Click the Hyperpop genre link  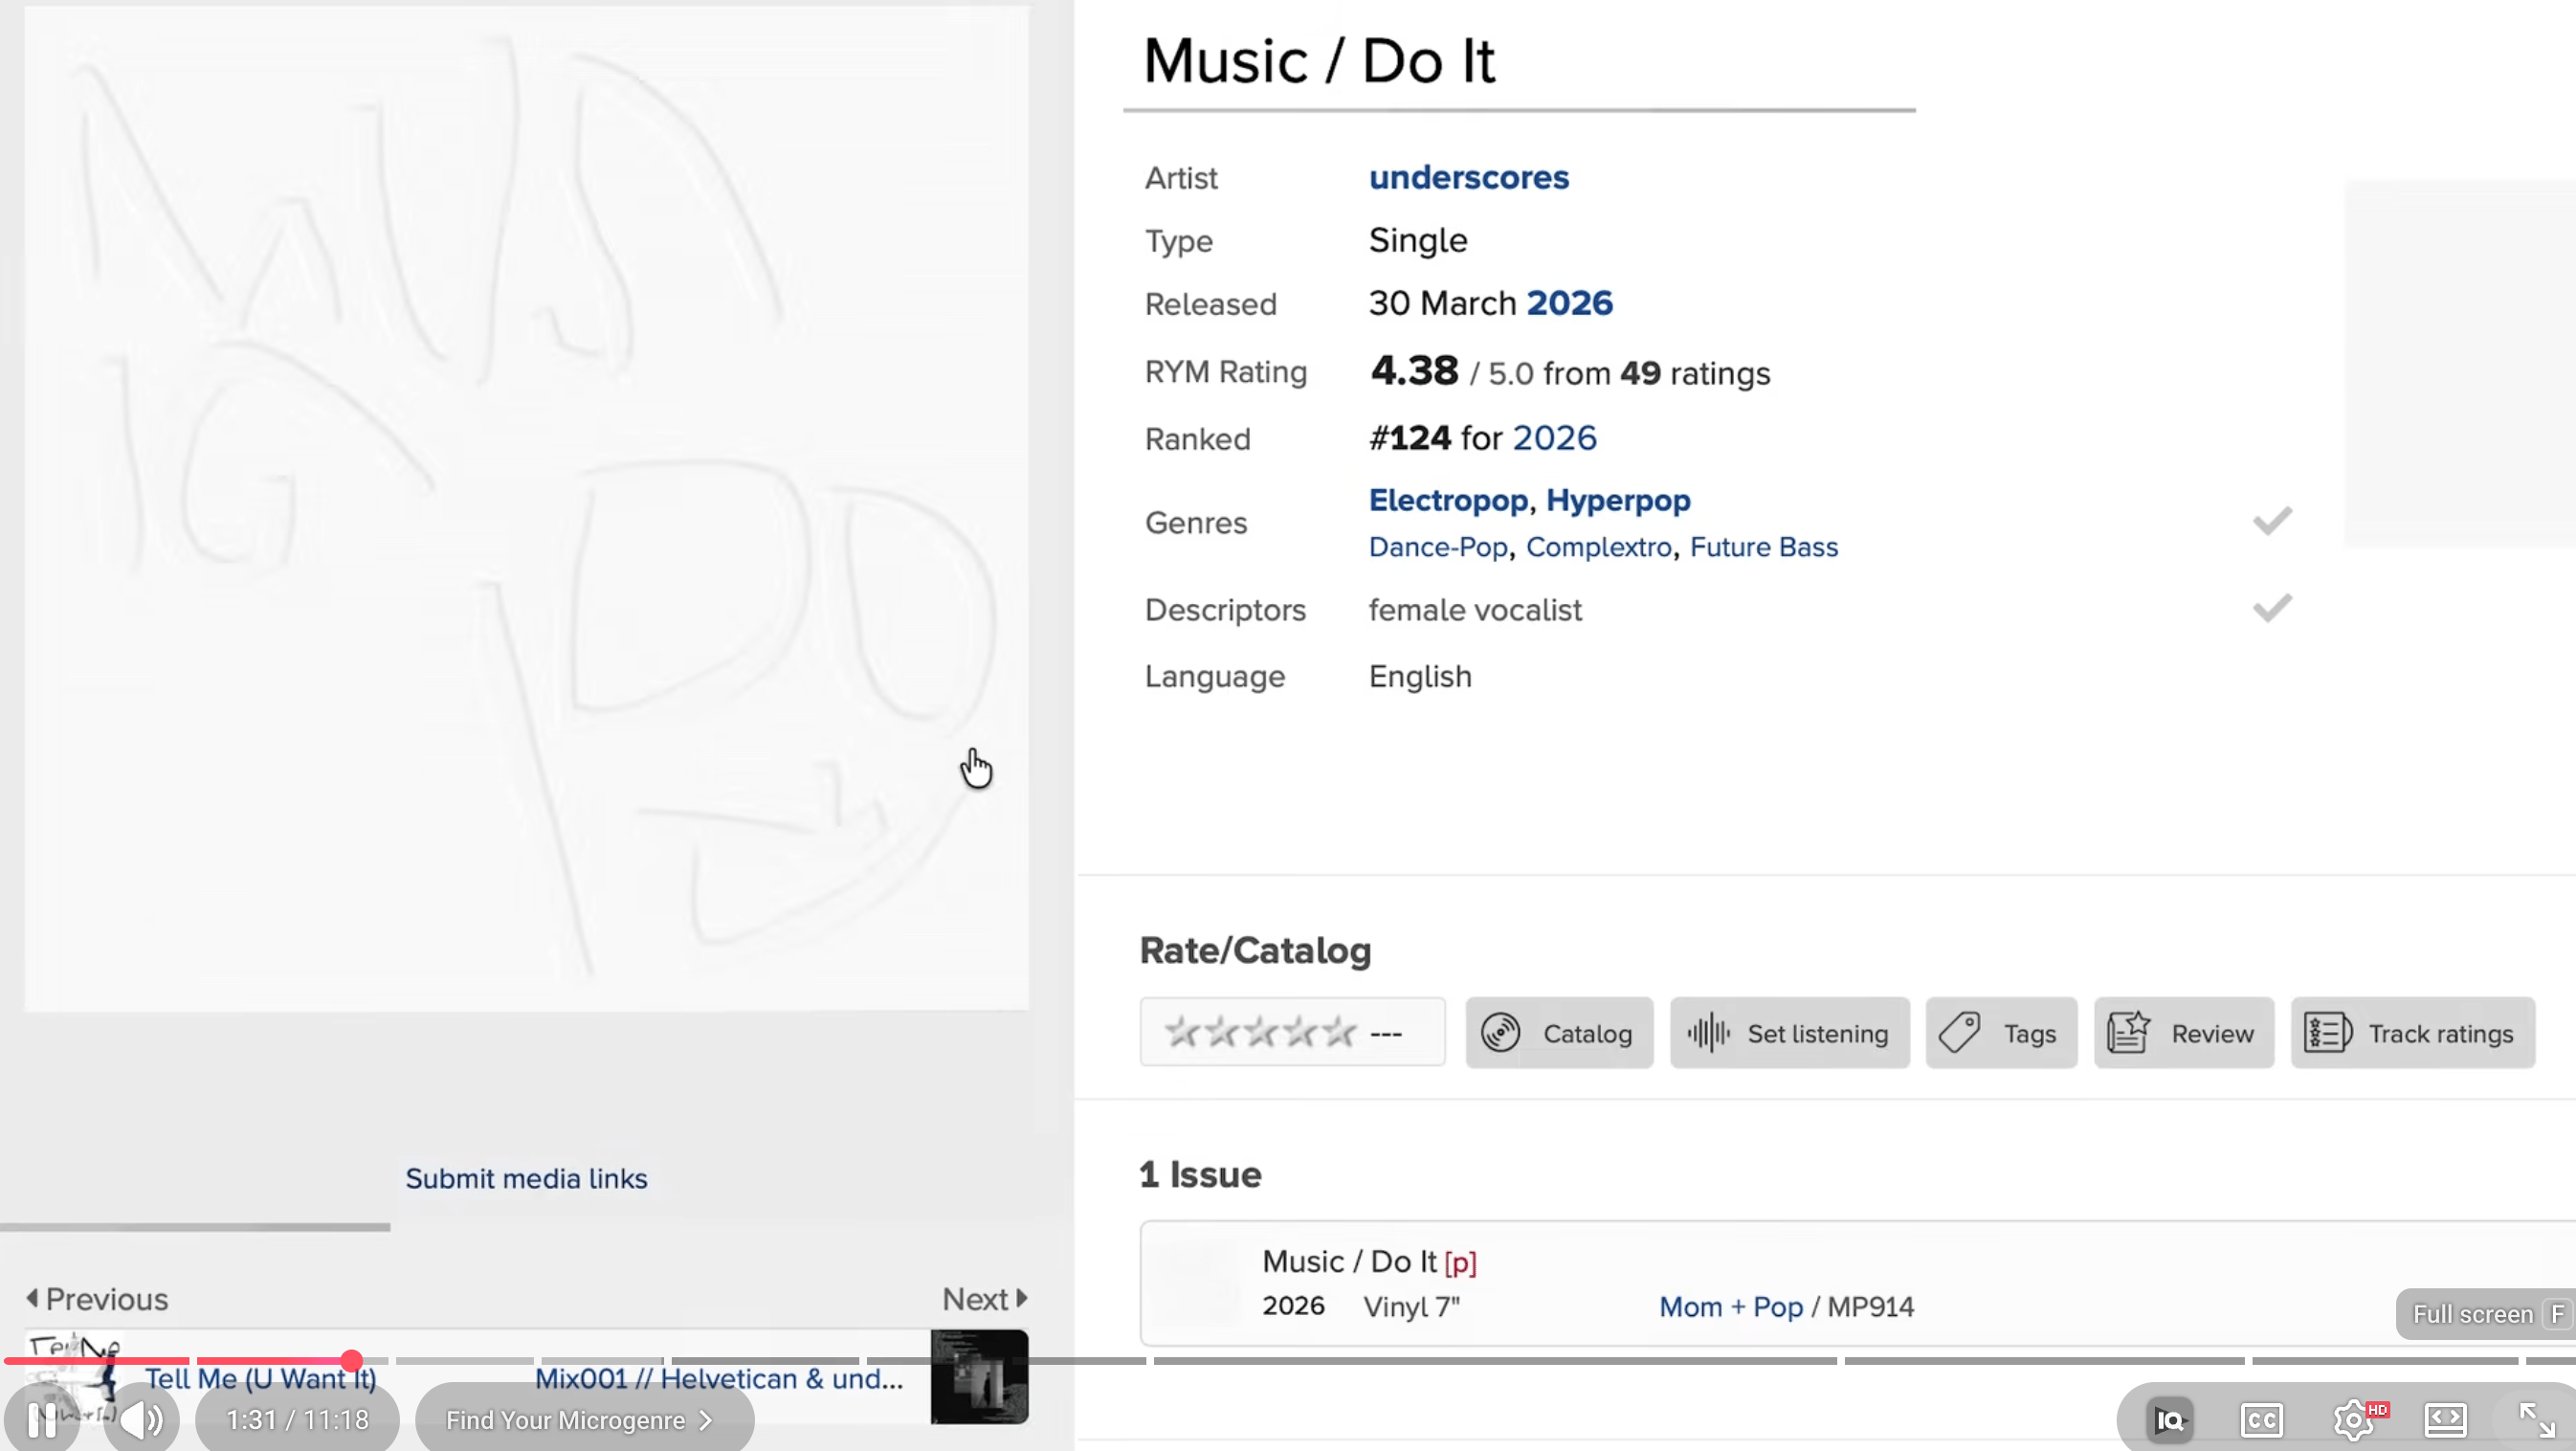point(1618,500)
